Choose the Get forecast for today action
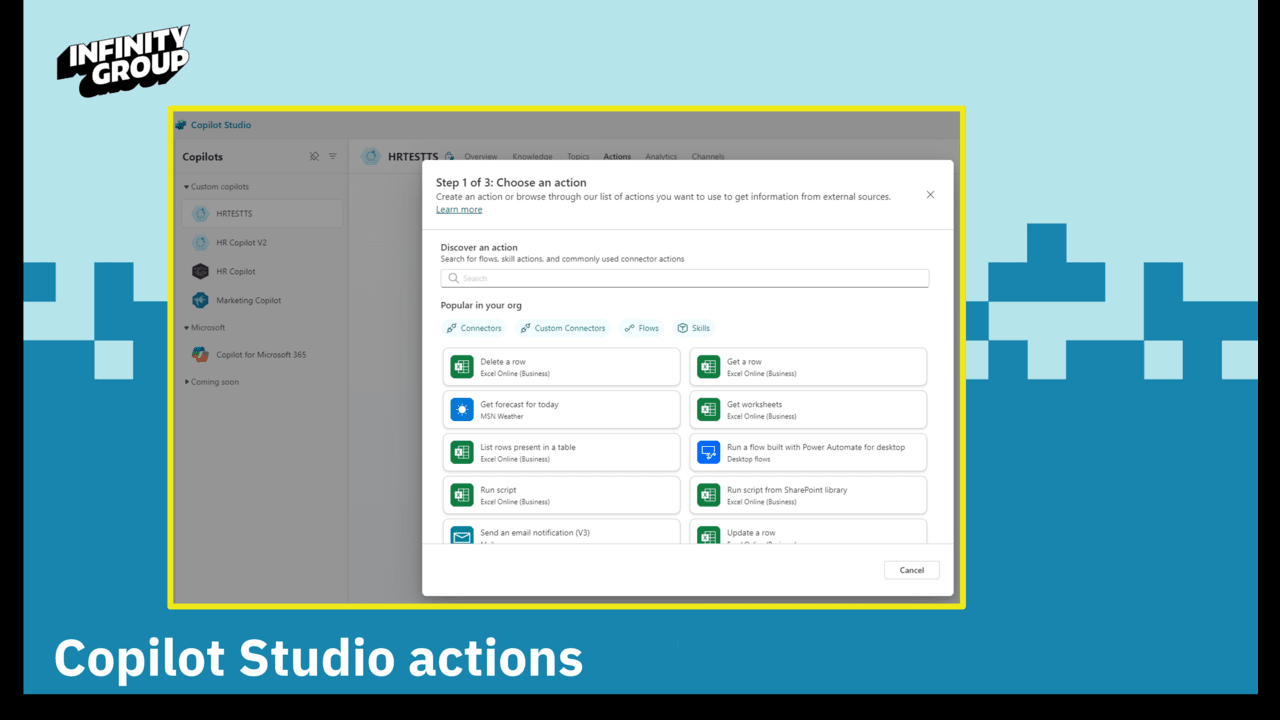Screen dimensions: 1280x720 561,410
